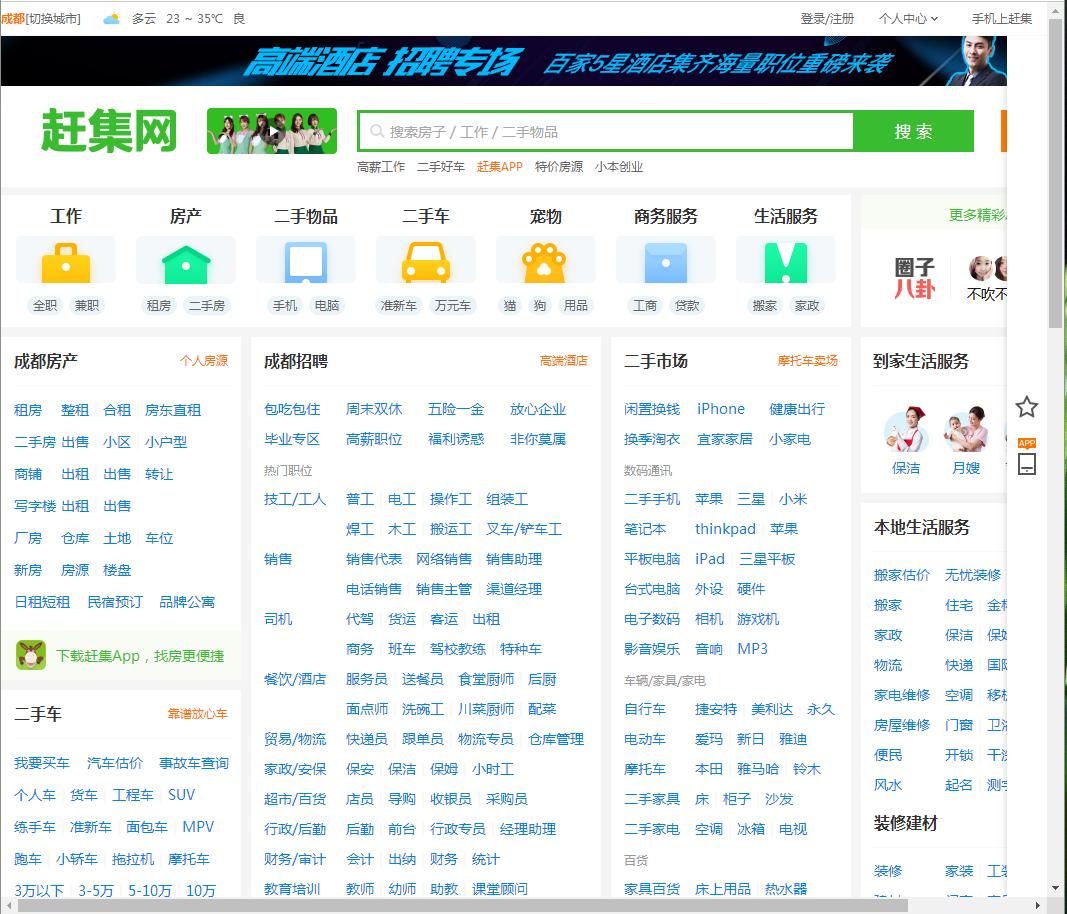Click the 赶集网 logo

click(x=109, y=131)
